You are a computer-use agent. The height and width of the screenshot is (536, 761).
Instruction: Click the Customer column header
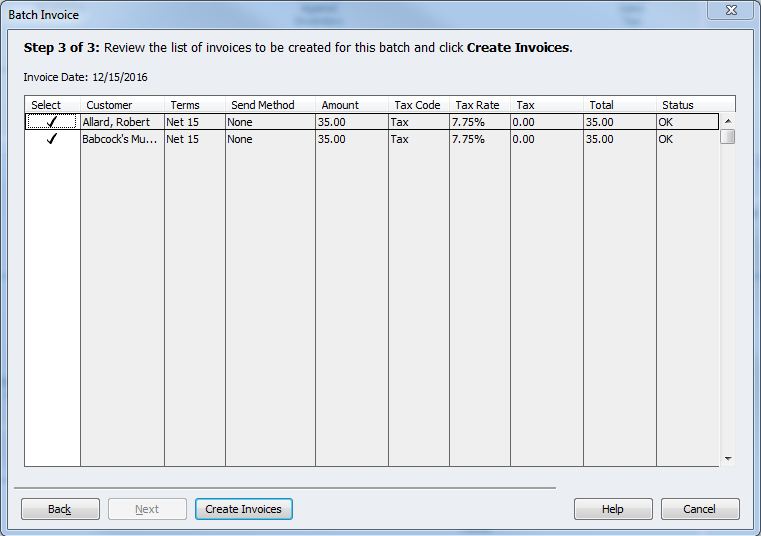click(109, 105)
